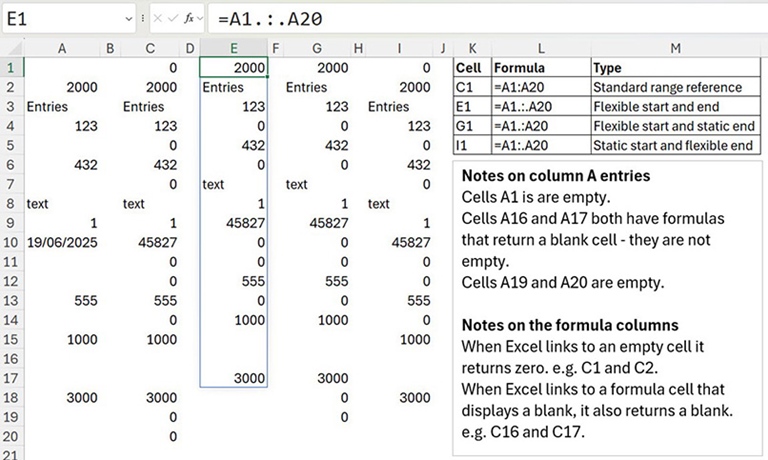Select column A header

(62, 48)
